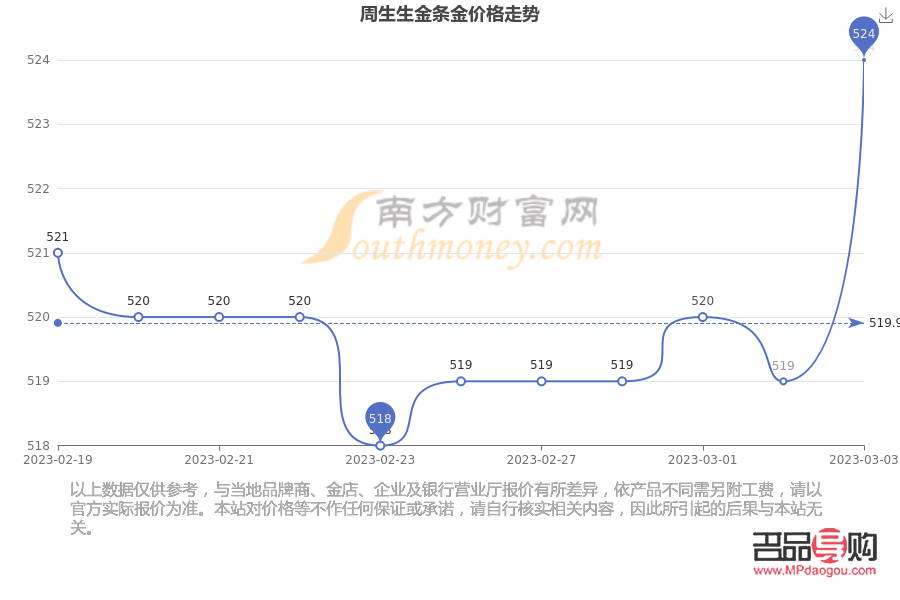Select the 520 data point at 2023-02-21
900x600 pixels.
coord(219,317)
